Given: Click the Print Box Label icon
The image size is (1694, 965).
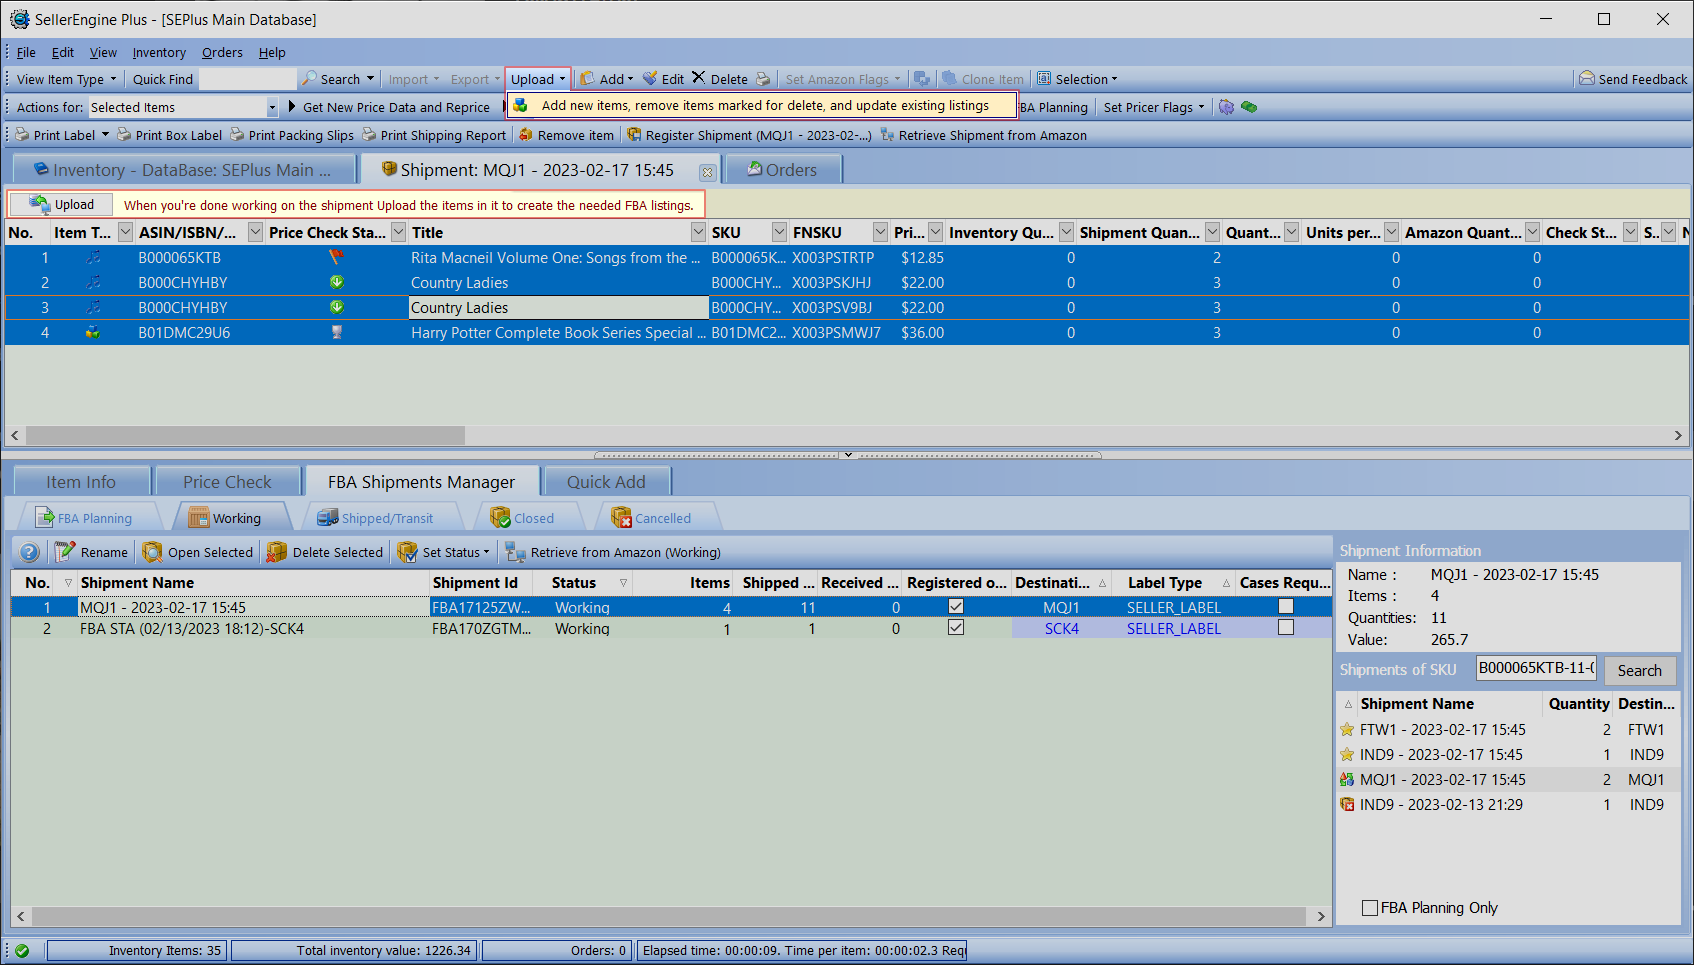Looking at the screenshot, I should pos(124,135).
